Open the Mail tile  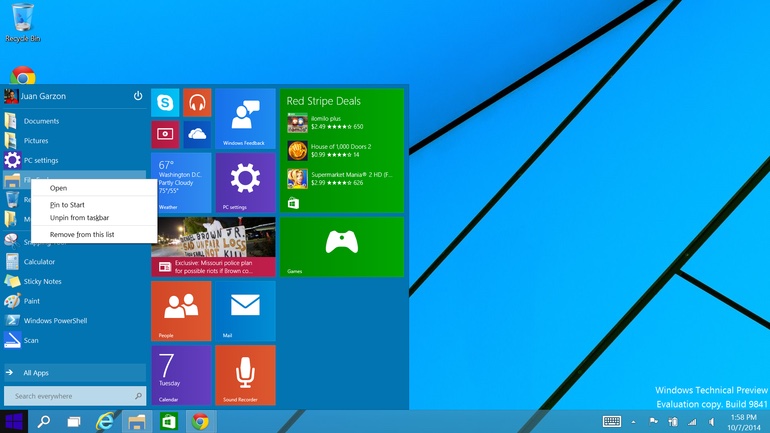pos(245,310)
